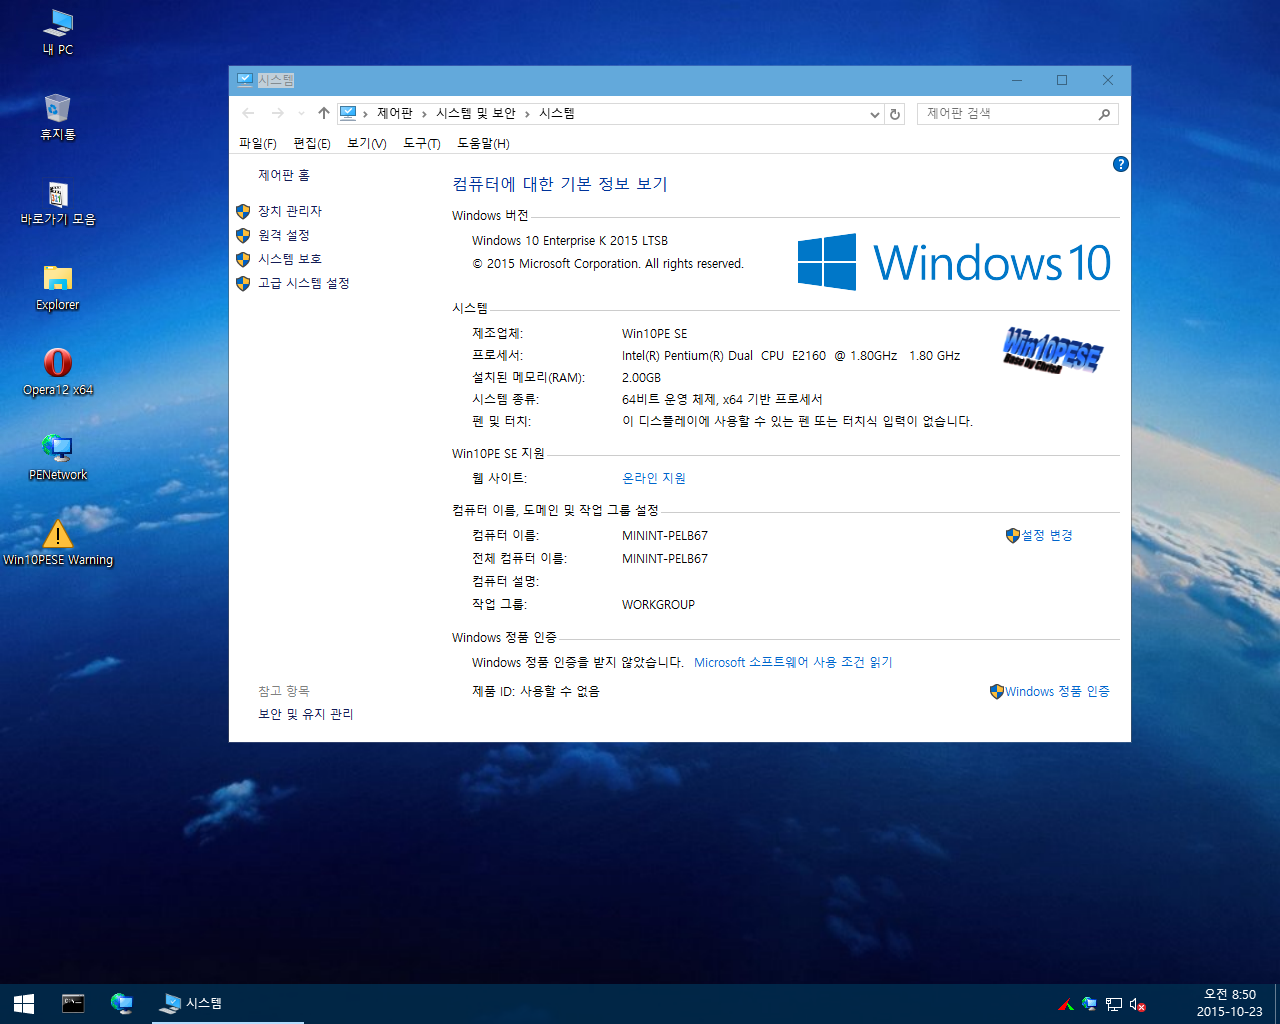Click the Back navigation arrow
1280x1024 pixels.
pos(249,113)
